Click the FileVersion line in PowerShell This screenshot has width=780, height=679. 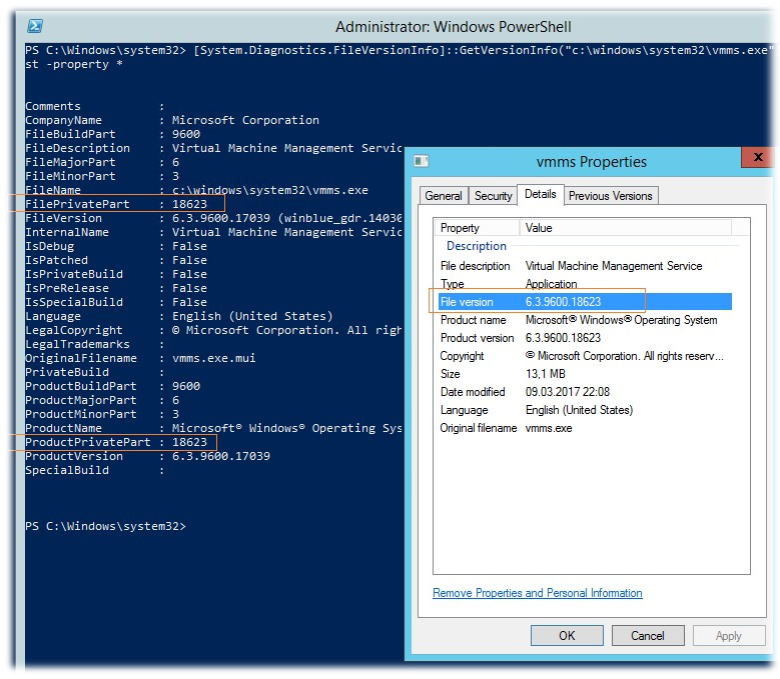coord(214,218)
